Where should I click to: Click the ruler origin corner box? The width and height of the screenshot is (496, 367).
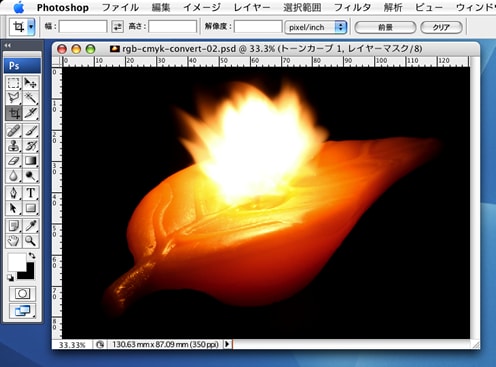click(57, 61)
